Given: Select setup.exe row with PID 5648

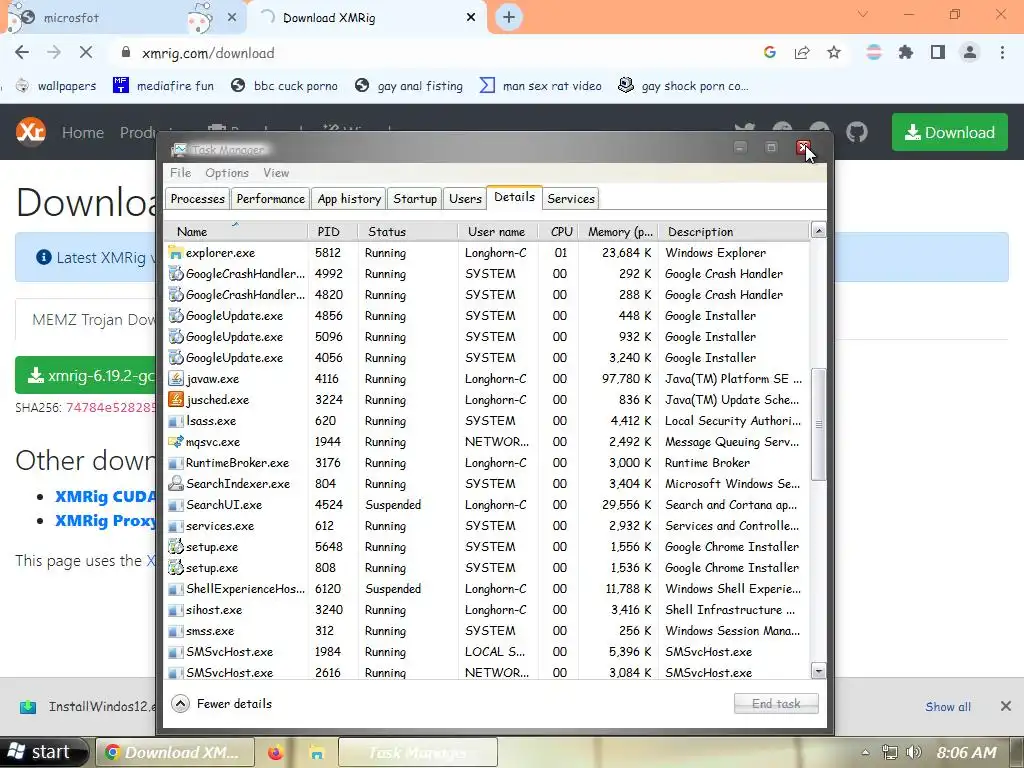Looking at the screenshot, I should (487, 547).
